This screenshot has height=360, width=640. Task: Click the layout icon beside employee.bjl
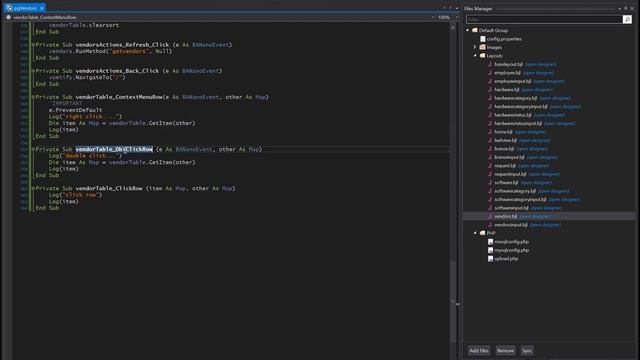[490, 73]
